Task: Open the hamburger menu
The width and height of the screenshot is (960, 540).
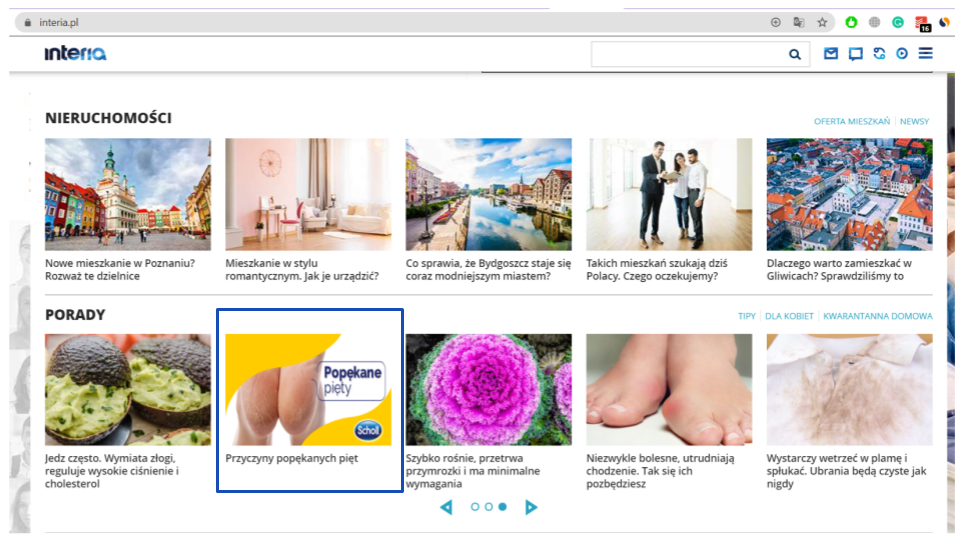Action: pos(926,53)
